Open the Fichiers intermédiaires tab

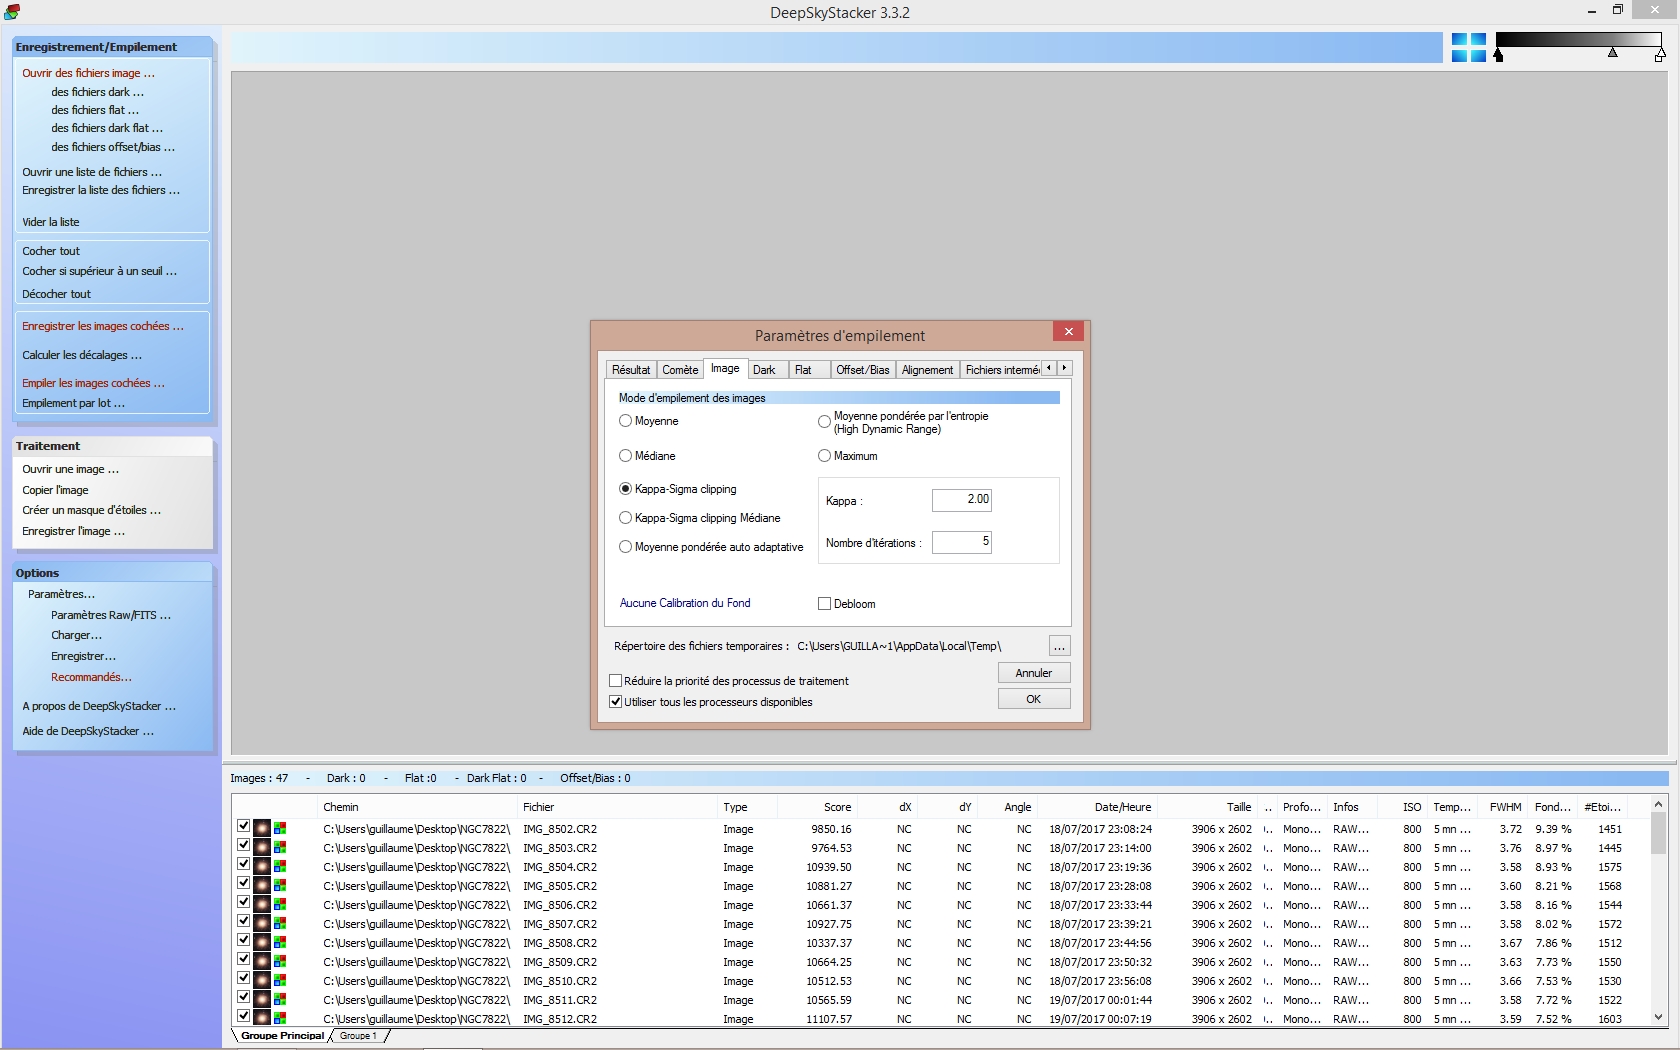pos(1001,370)
